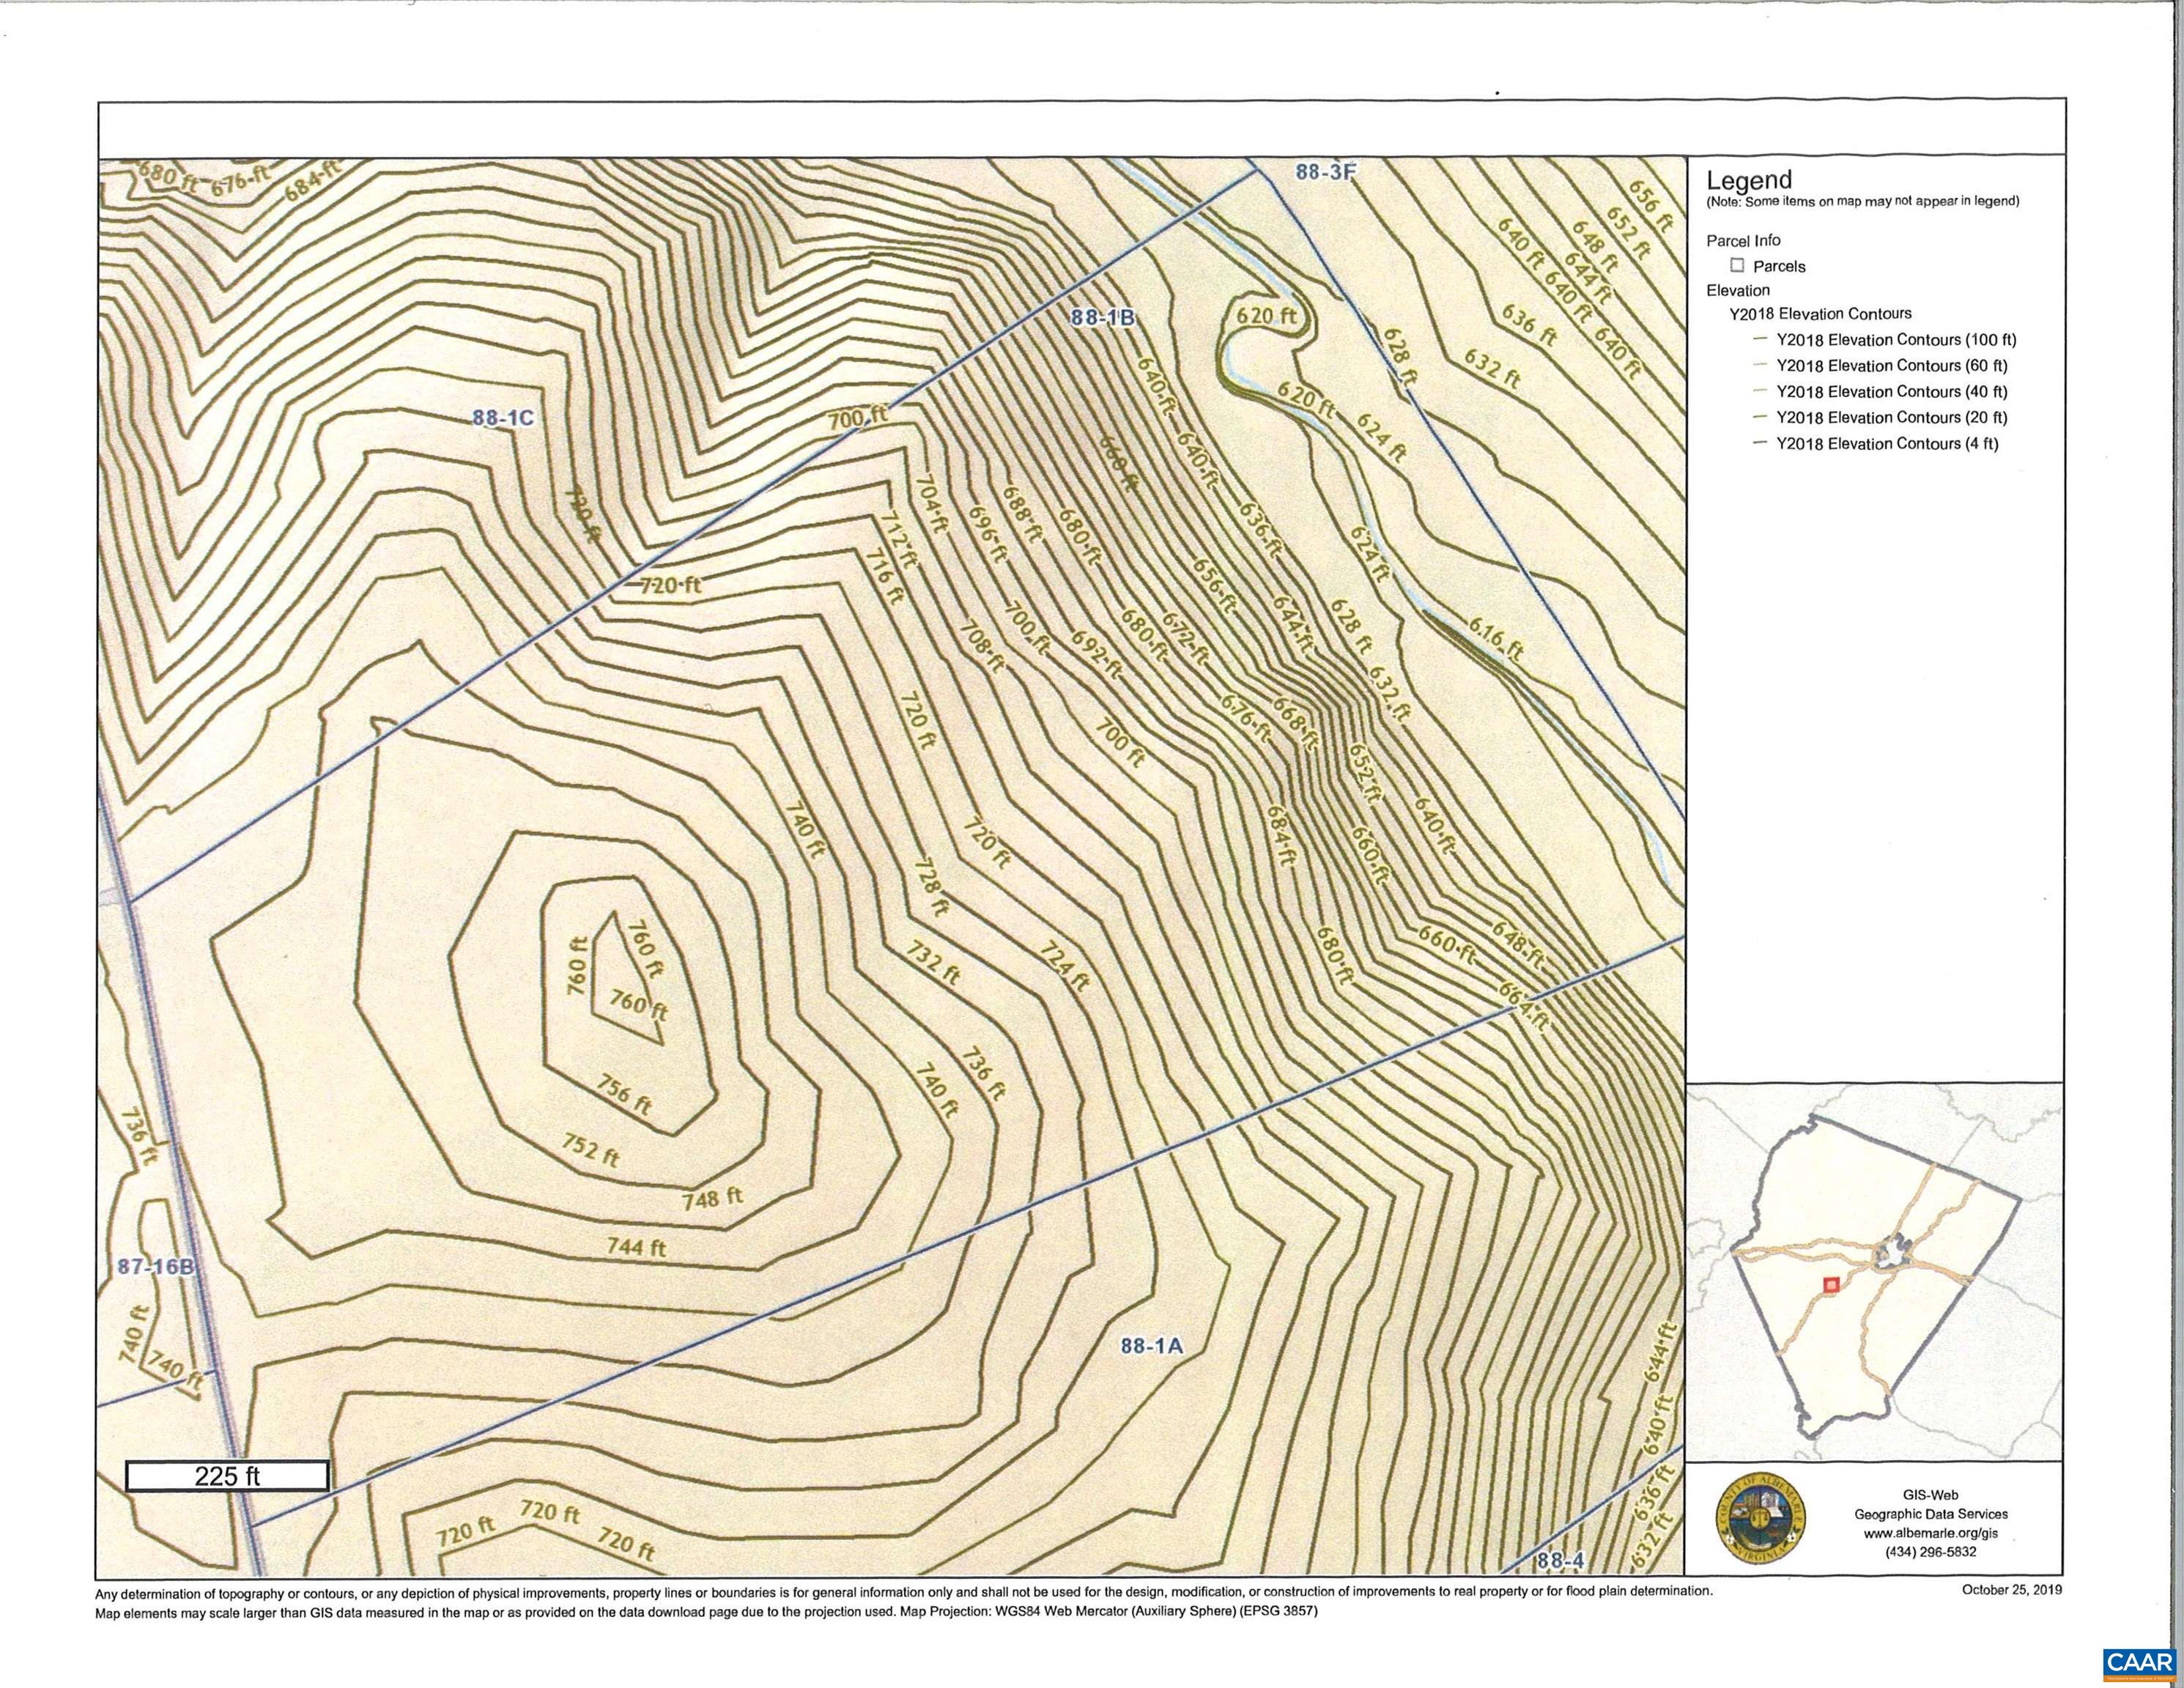
Task: Click the Y2018 Elevation Contours group heading
Action: click(1821, 314)
